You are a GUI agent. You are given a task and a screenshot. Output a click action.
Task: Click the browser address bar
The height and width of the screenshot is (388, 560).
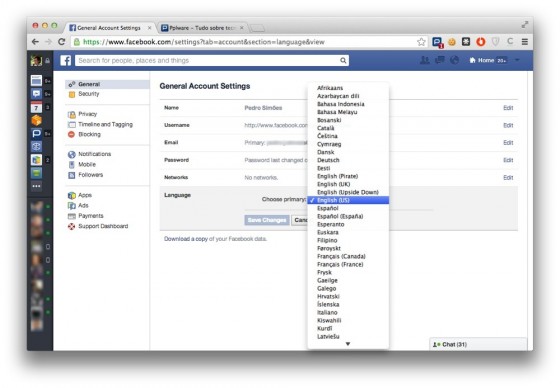pyautogui.click(x=249, y=42)
